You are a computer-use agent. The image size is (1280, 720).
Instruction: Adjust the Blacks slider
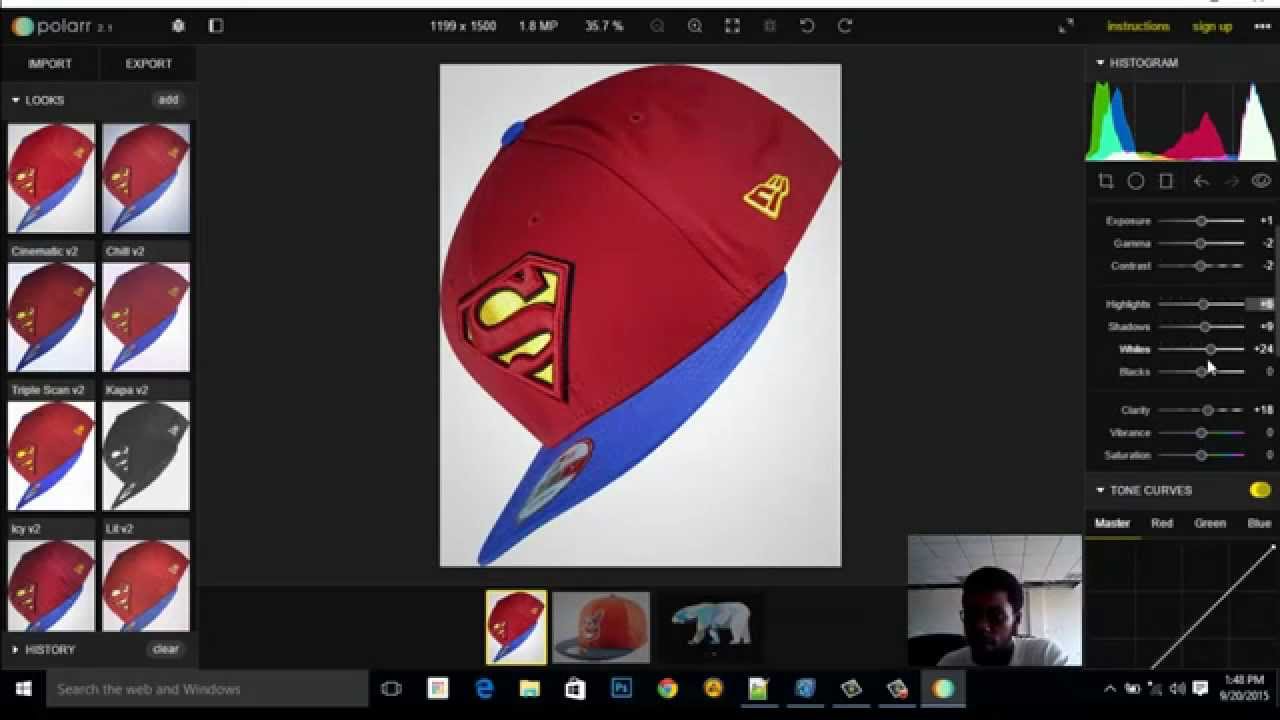pos(1201,372)
